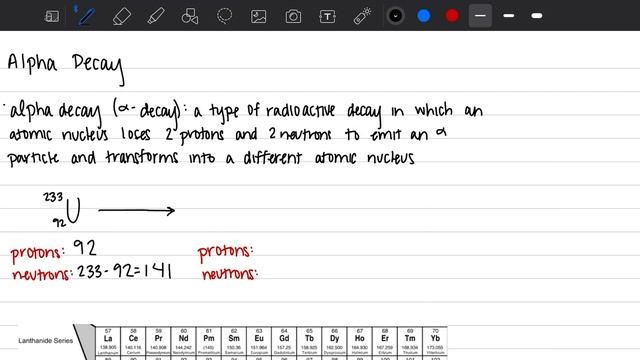Image resolution: width=640 pixels, height=360 pixels.
Task: Open the read-mode page view icon
Action: 52,16
